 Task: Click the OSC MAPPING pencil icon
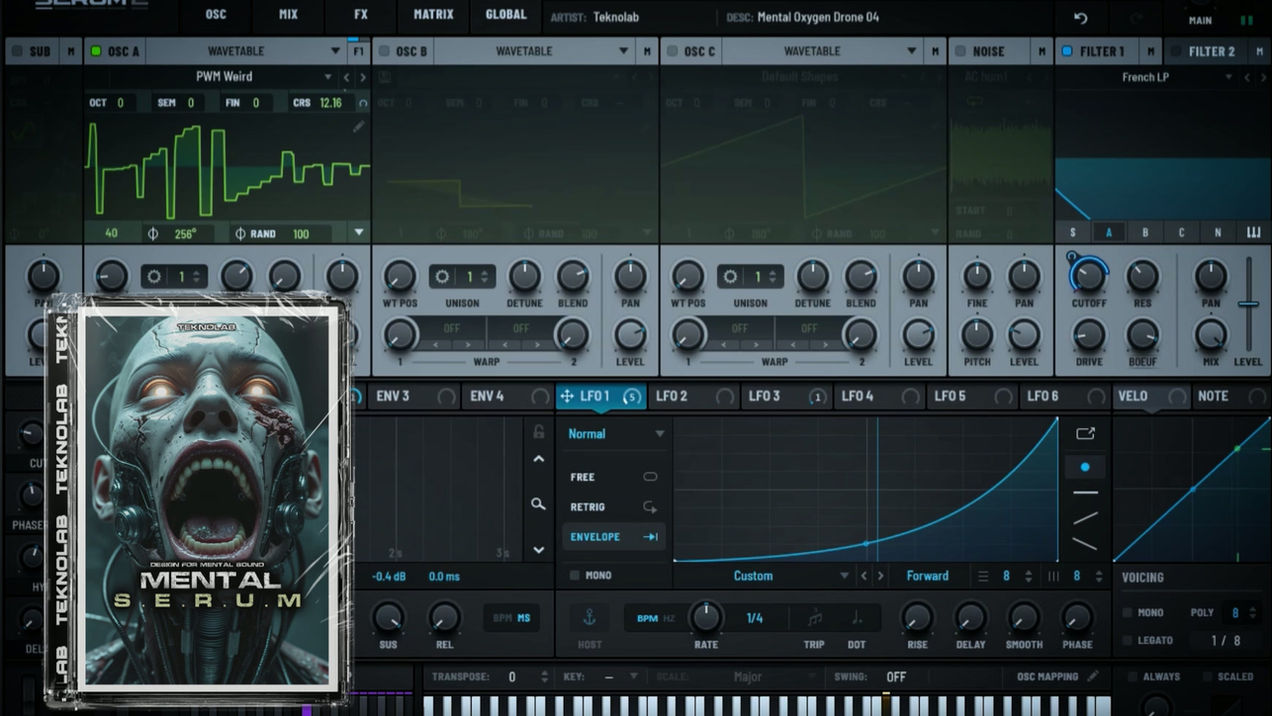pos(1094,676)
